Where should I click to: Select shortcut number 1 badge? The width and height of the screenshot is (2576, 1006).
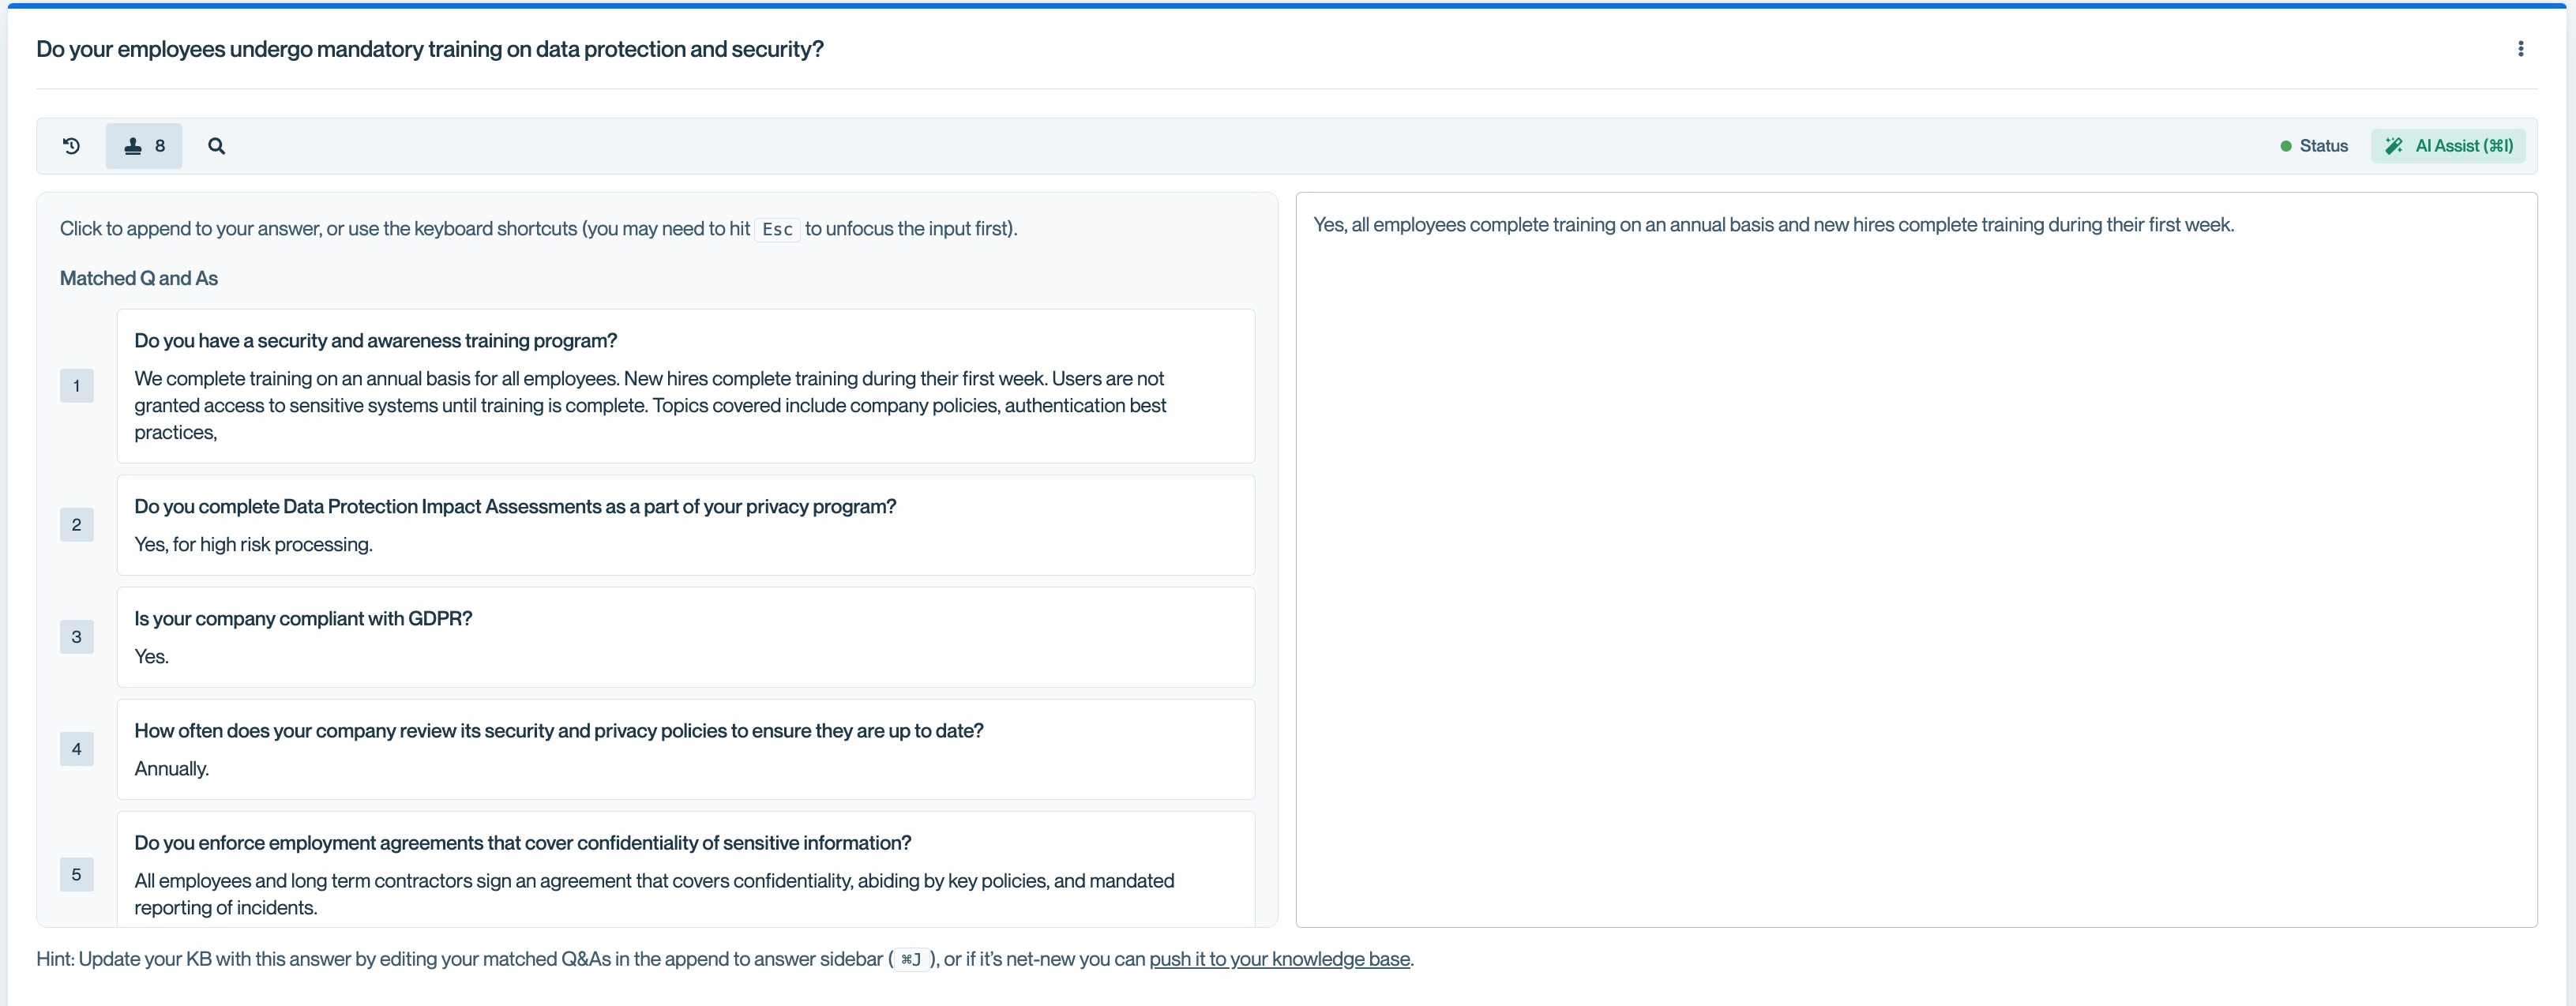76,386
